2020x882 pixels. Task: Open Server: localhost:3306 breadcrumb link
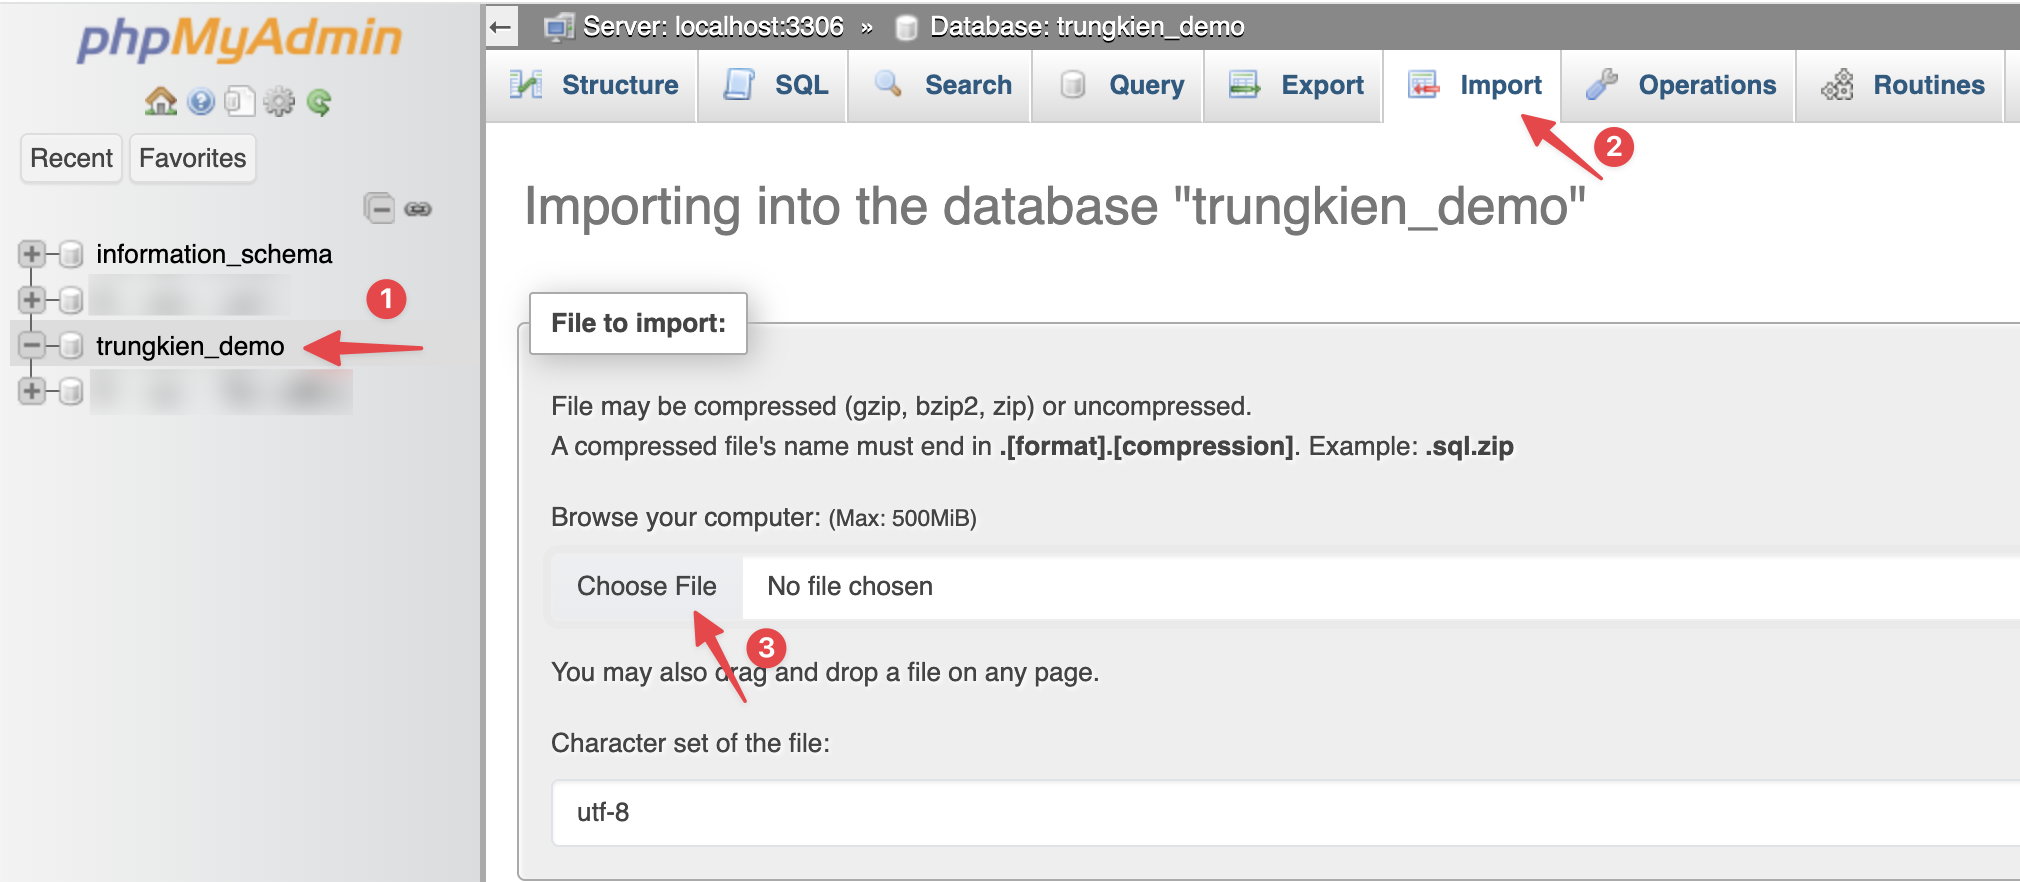tap(713, 27)
